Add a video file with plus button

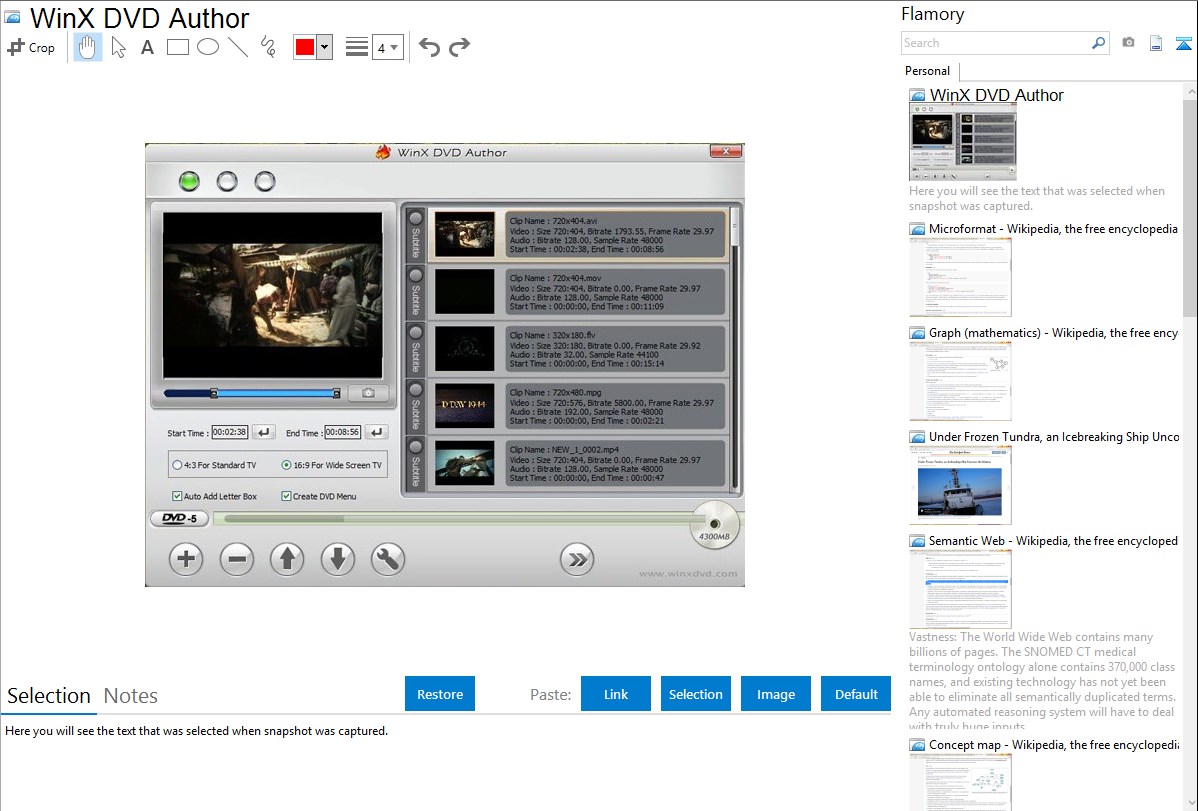[186, 559]
